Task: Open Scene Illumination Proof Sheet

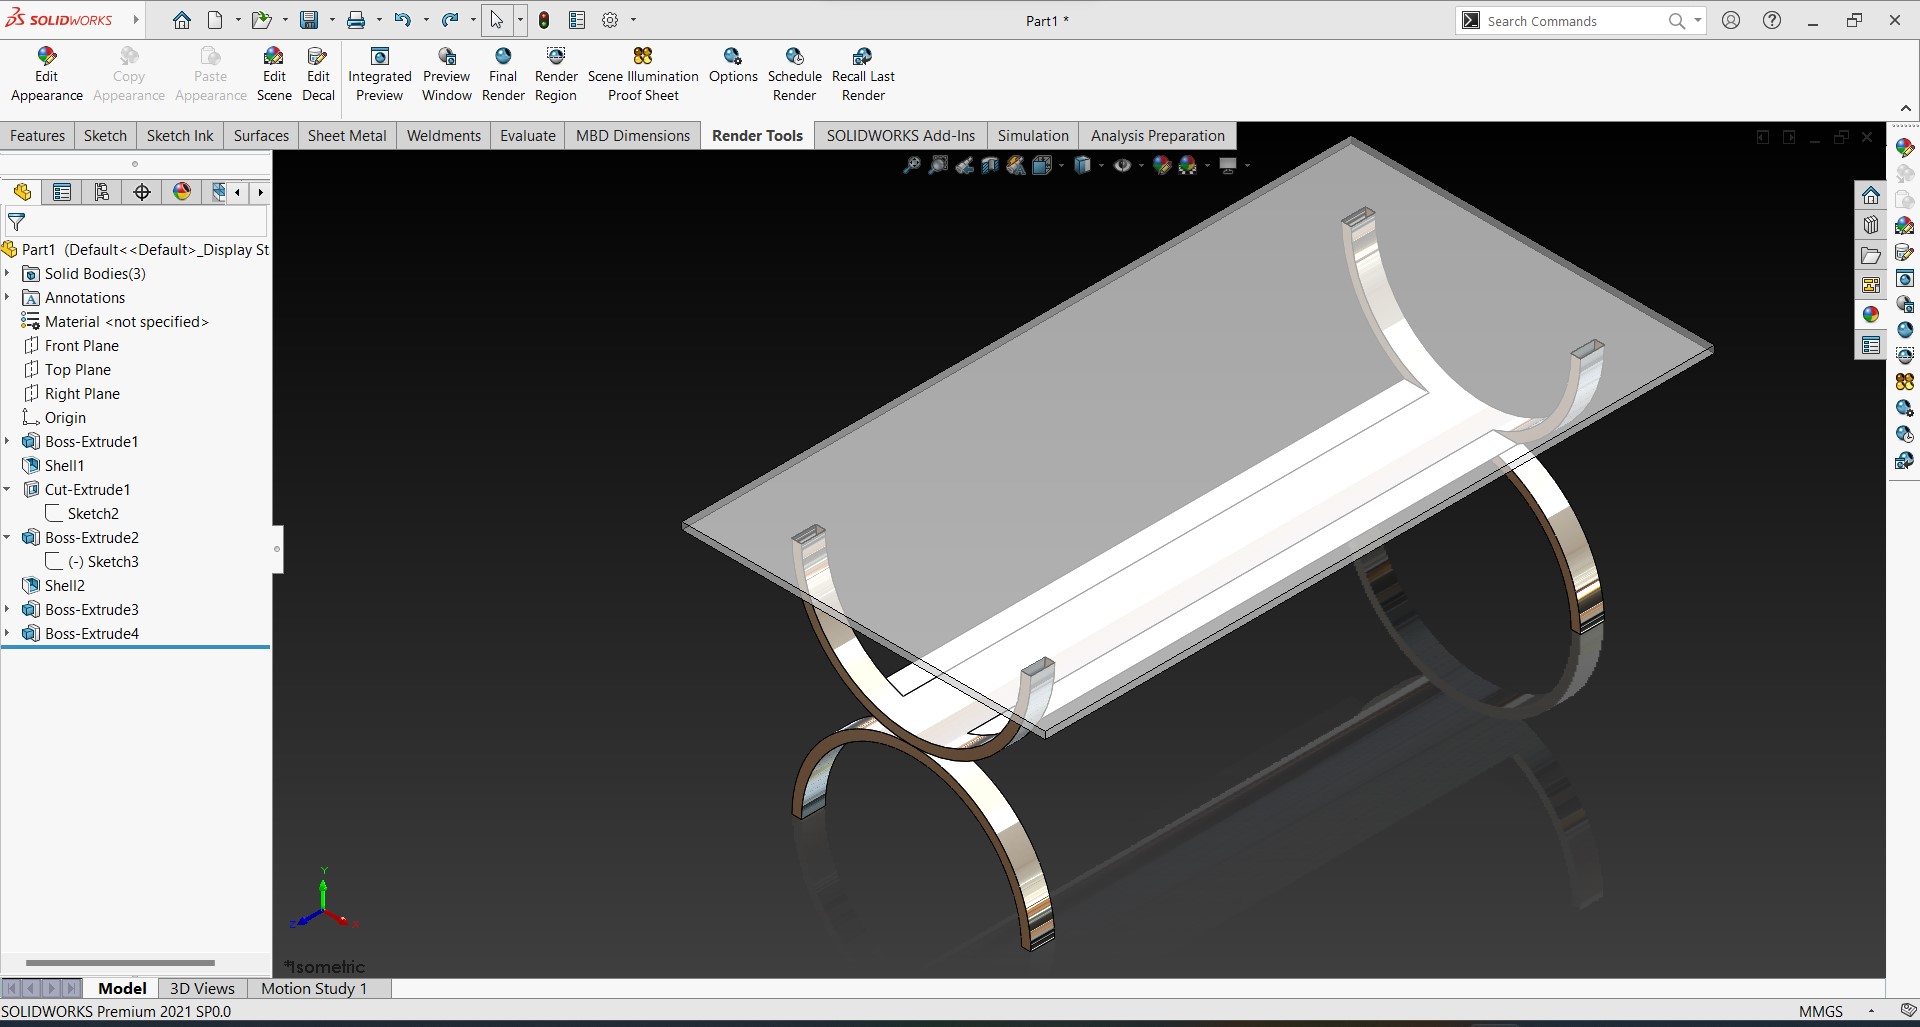Action: [x=643, y=74]
